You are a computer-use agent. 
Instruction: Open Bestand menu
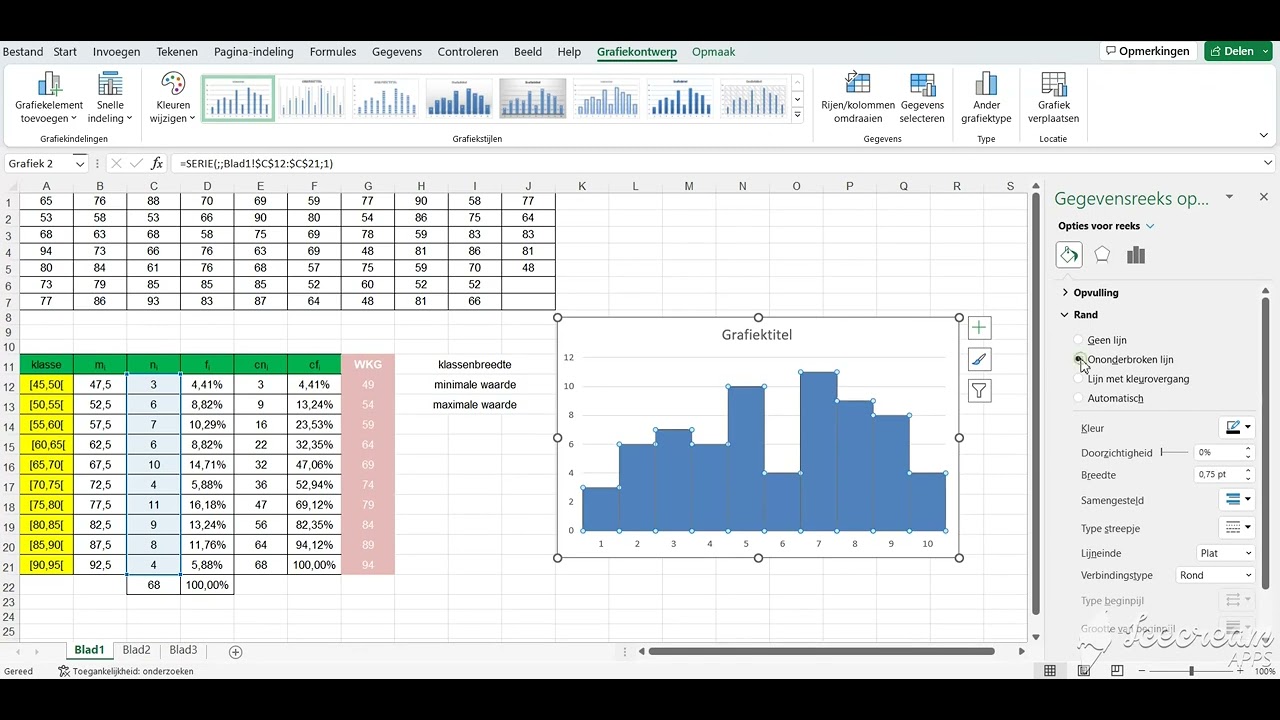tap(23, 52)
